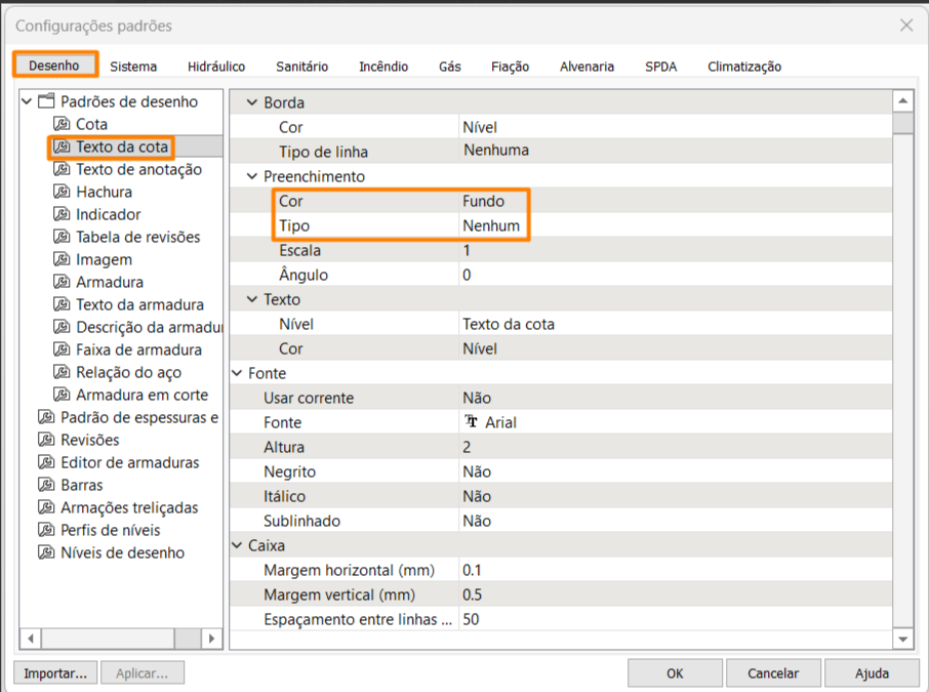Edit the Altura value field

(x=674, y=447)
